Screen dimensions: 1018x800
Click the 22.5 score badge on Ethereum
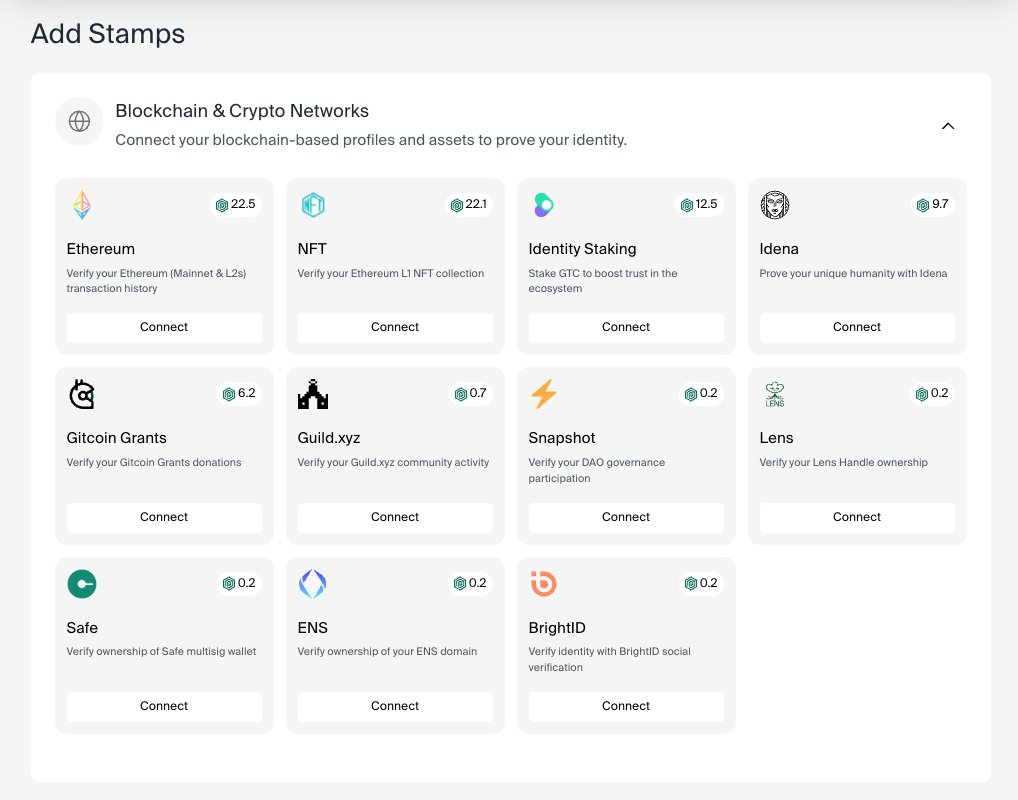point(236,205)
